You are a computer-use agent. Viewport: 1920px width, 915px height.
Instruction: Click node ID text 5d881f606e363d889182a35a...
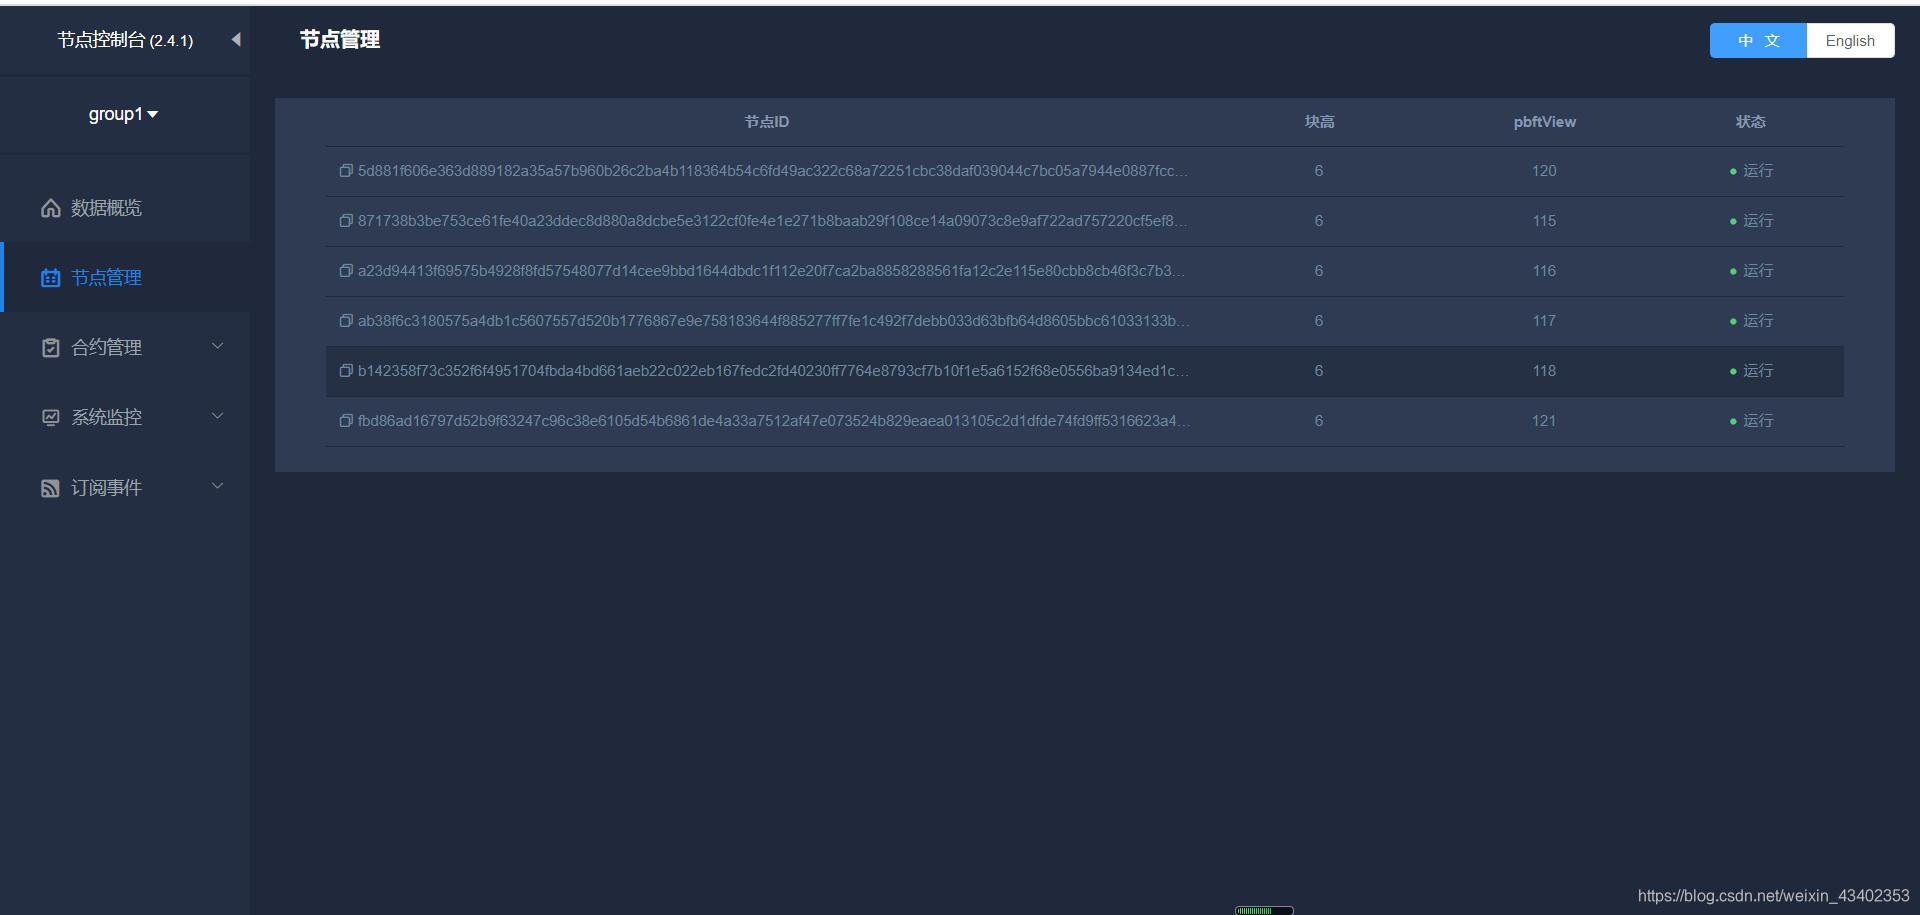point(773,171)
